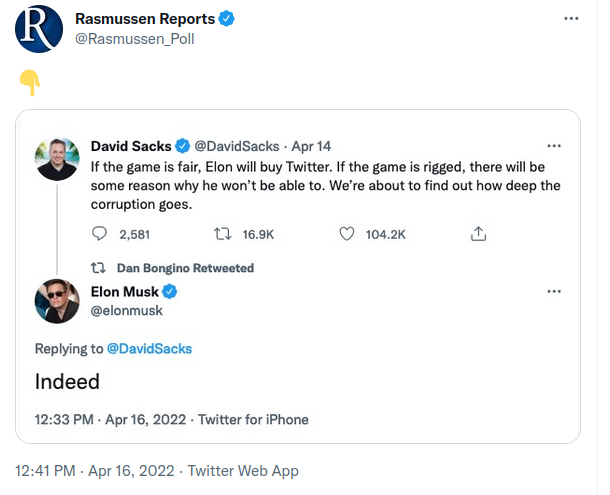610x495 pixels.
Task: Open David Sacks tweet more options menu
Action: pos(554,146)
